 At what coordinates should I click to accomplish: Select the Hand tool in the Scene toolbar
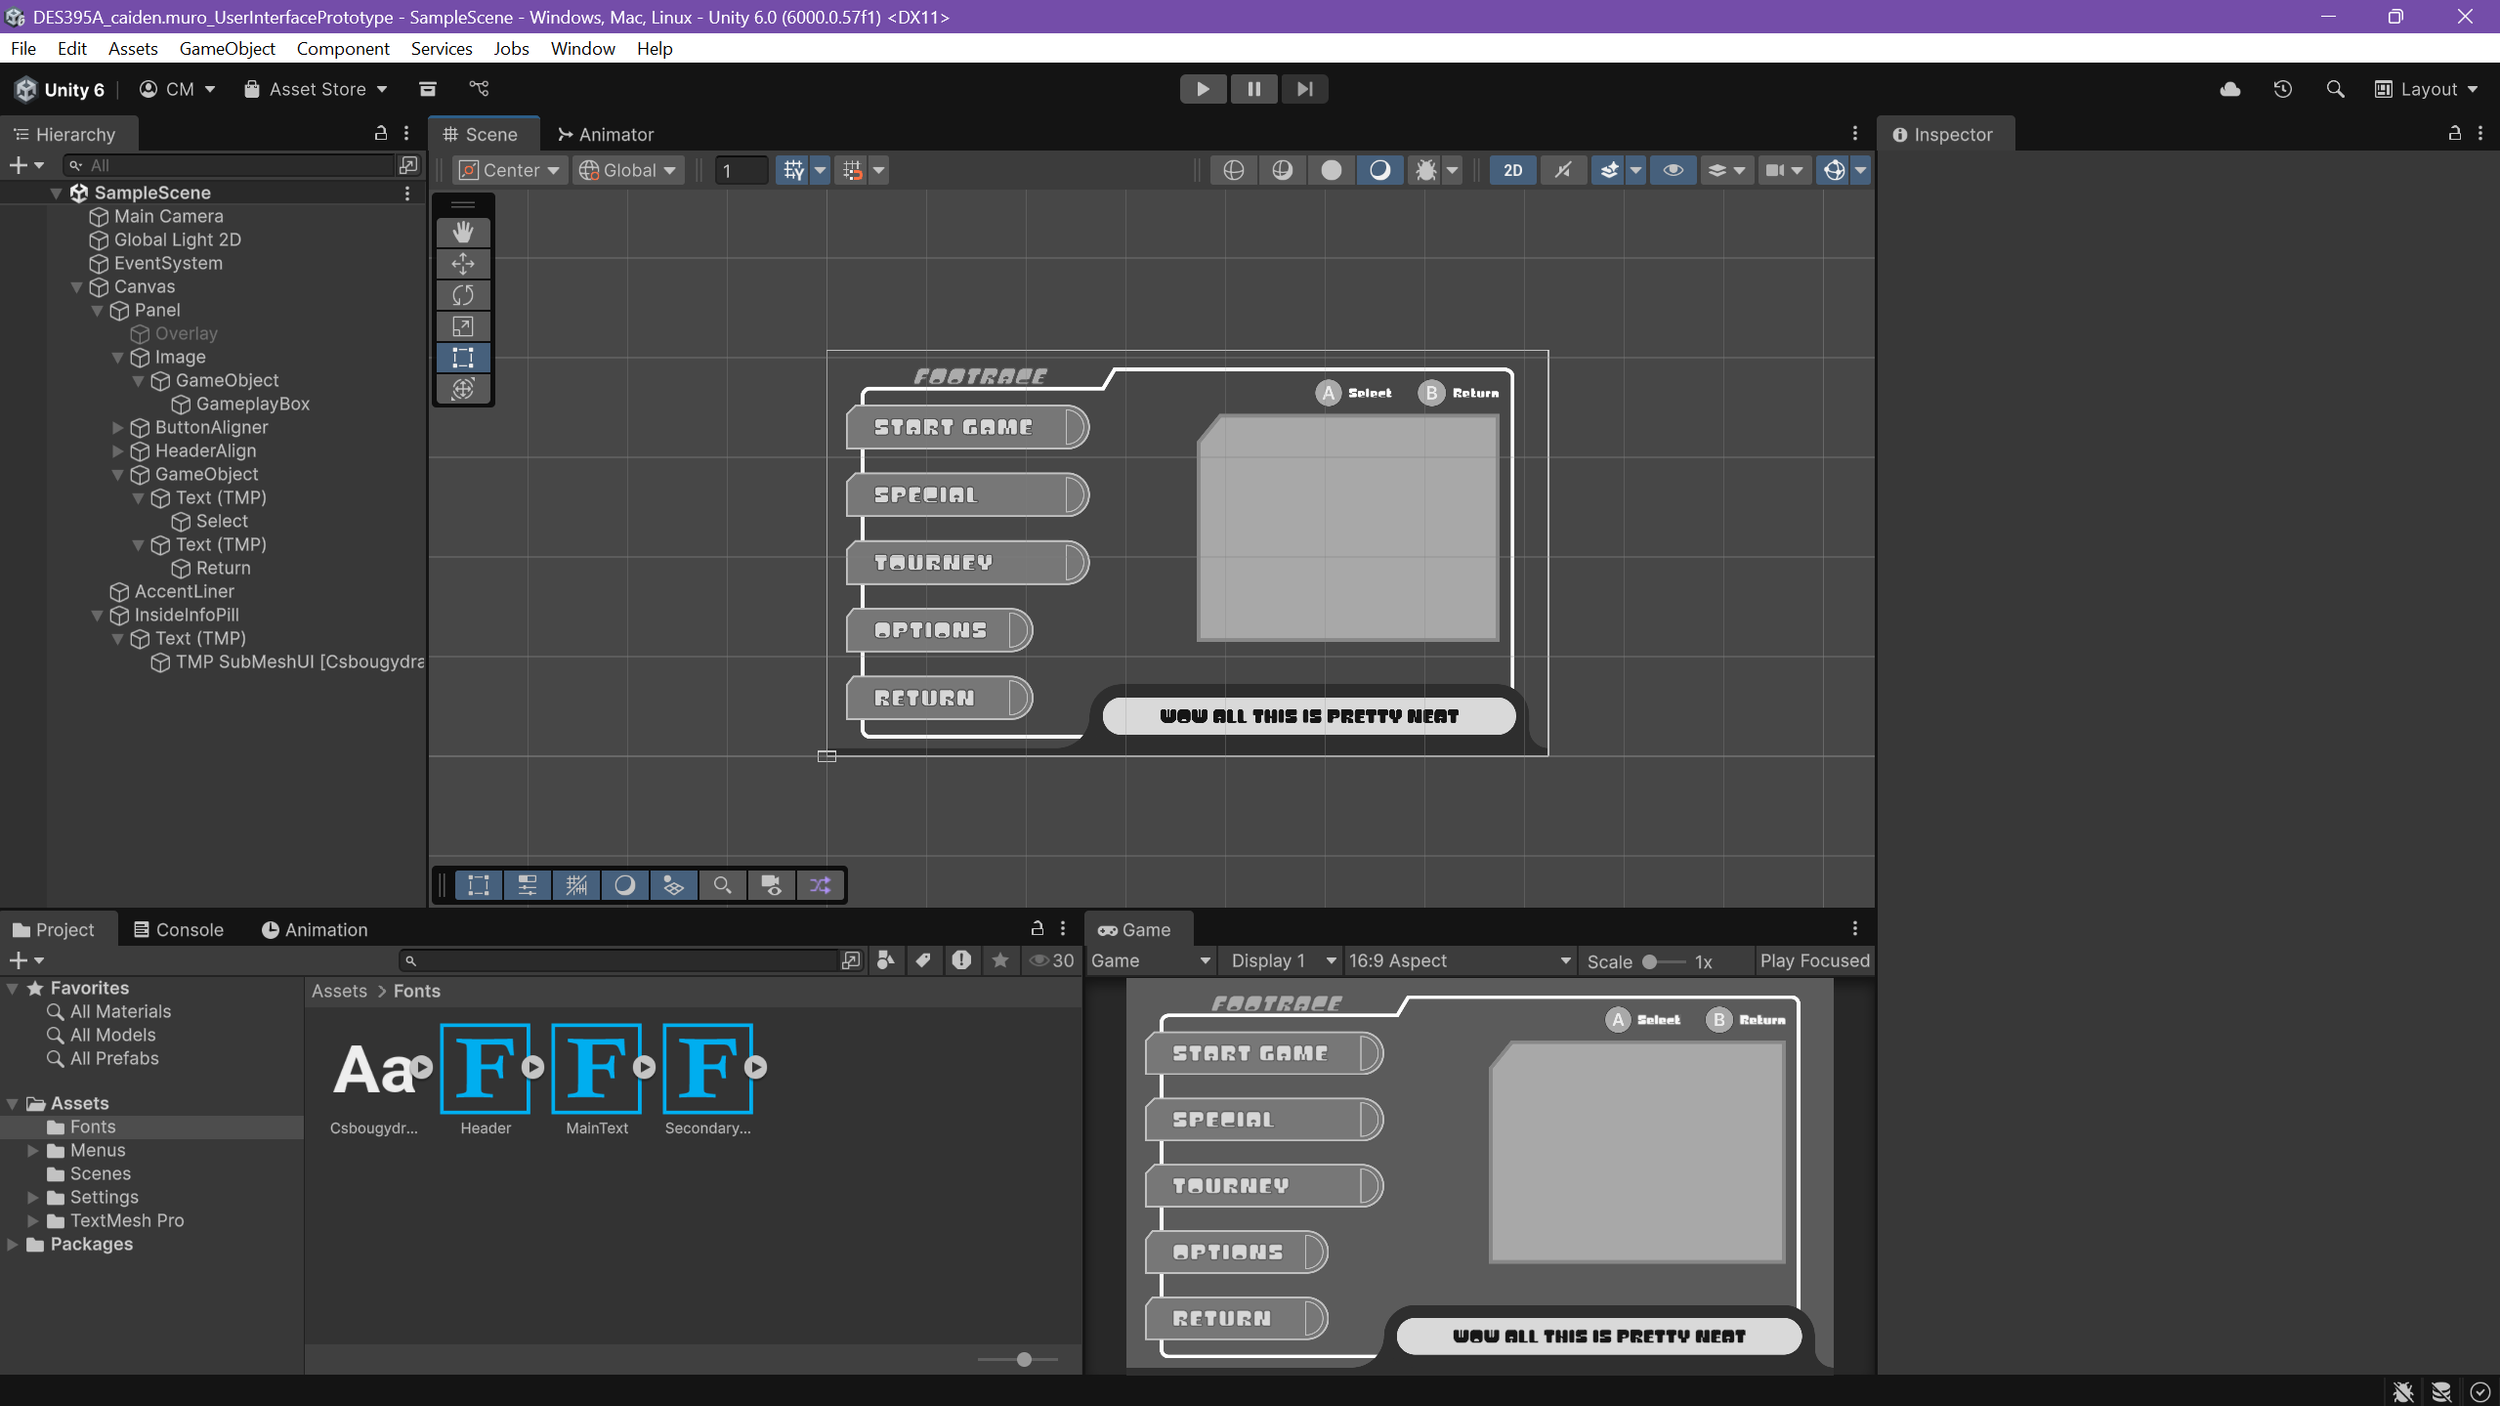(x=463, y=232)
